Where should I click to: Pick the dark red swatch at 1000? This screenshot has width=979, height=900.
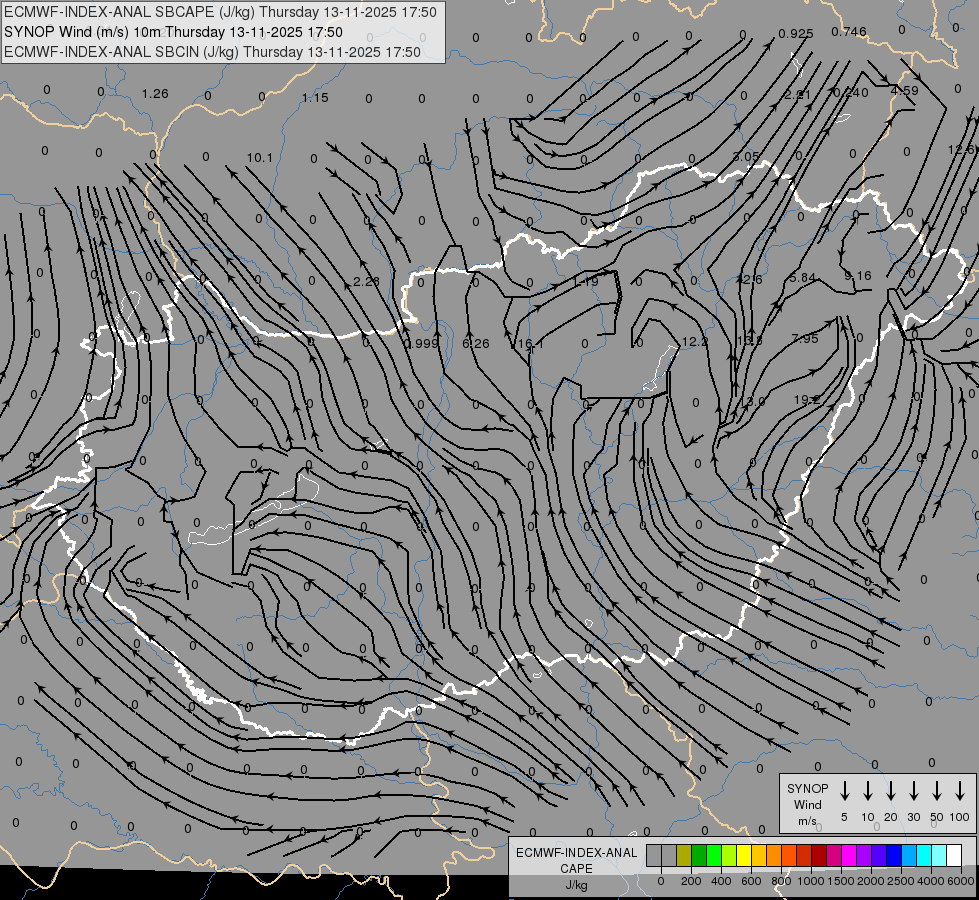[x=819, y=856]
